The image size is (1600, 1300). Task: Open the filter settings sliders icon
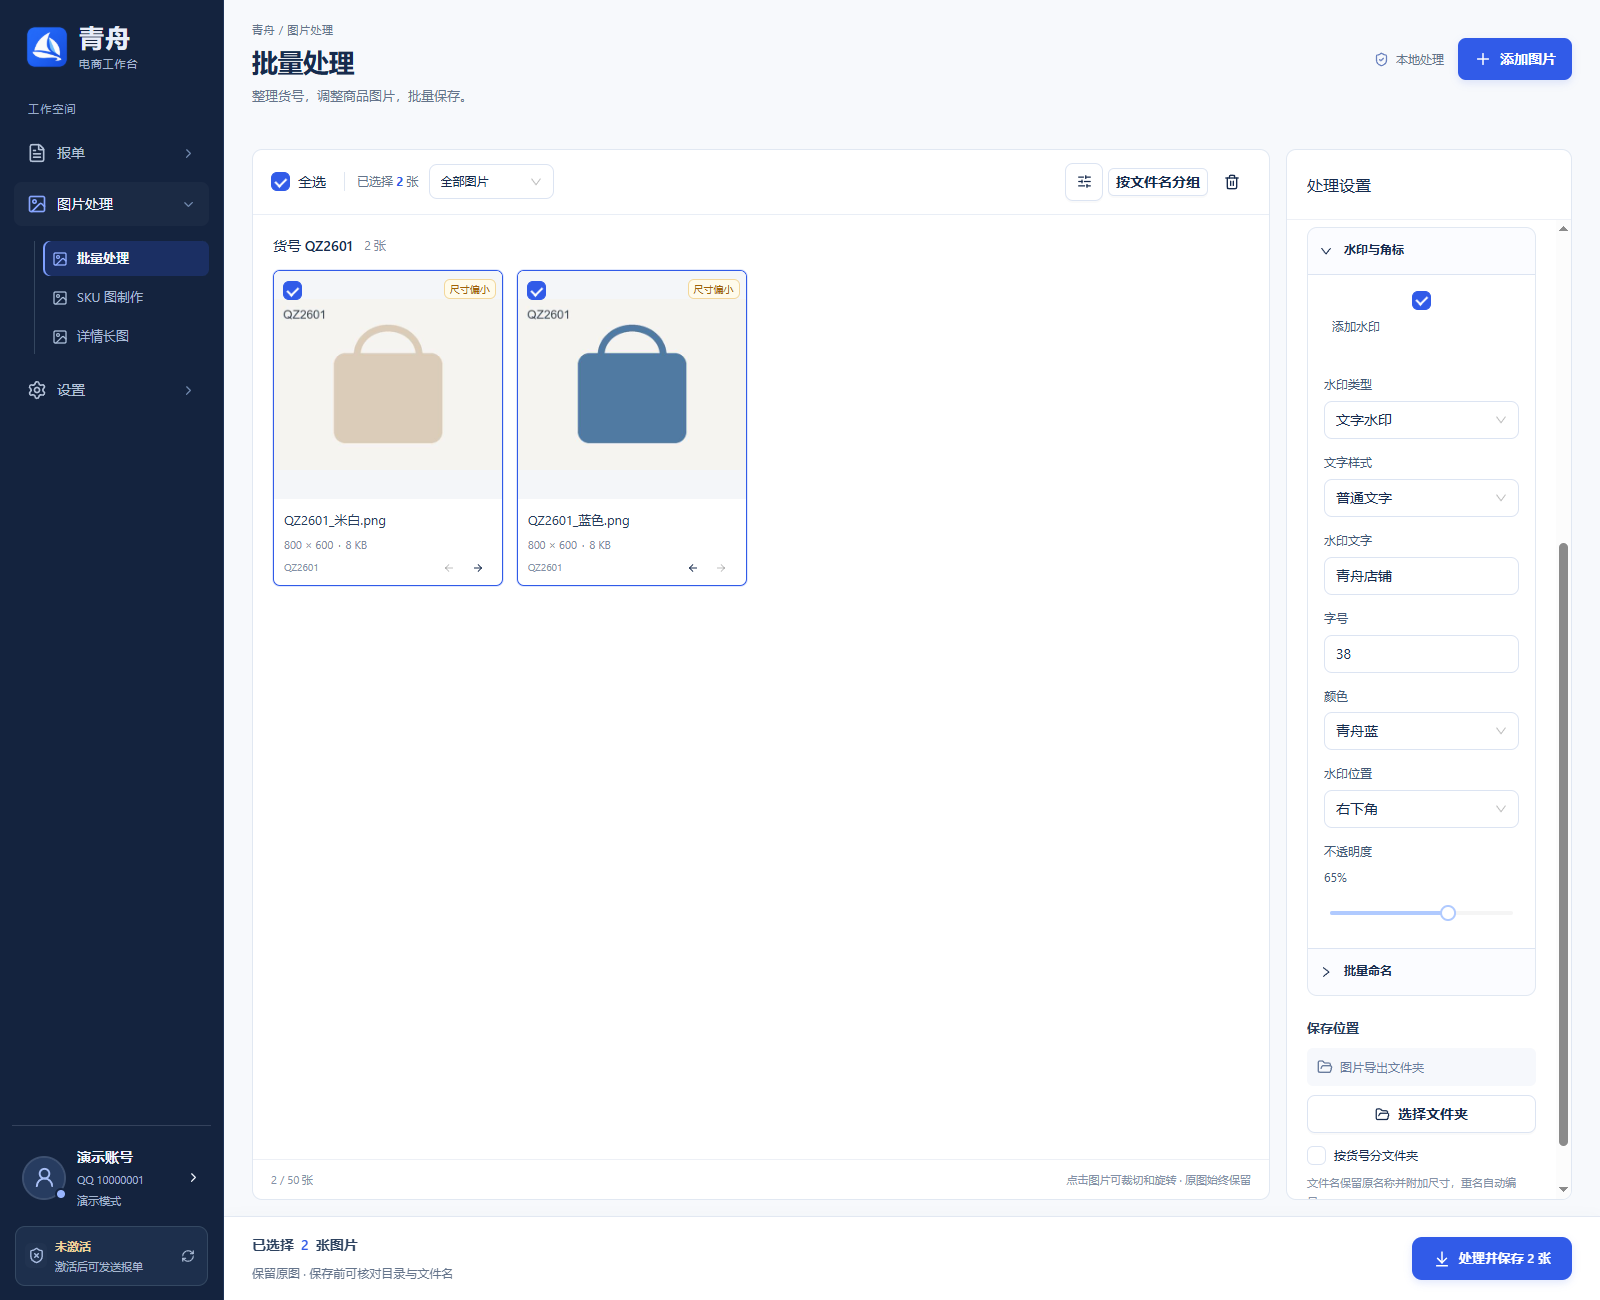(x=1084, y=182)
